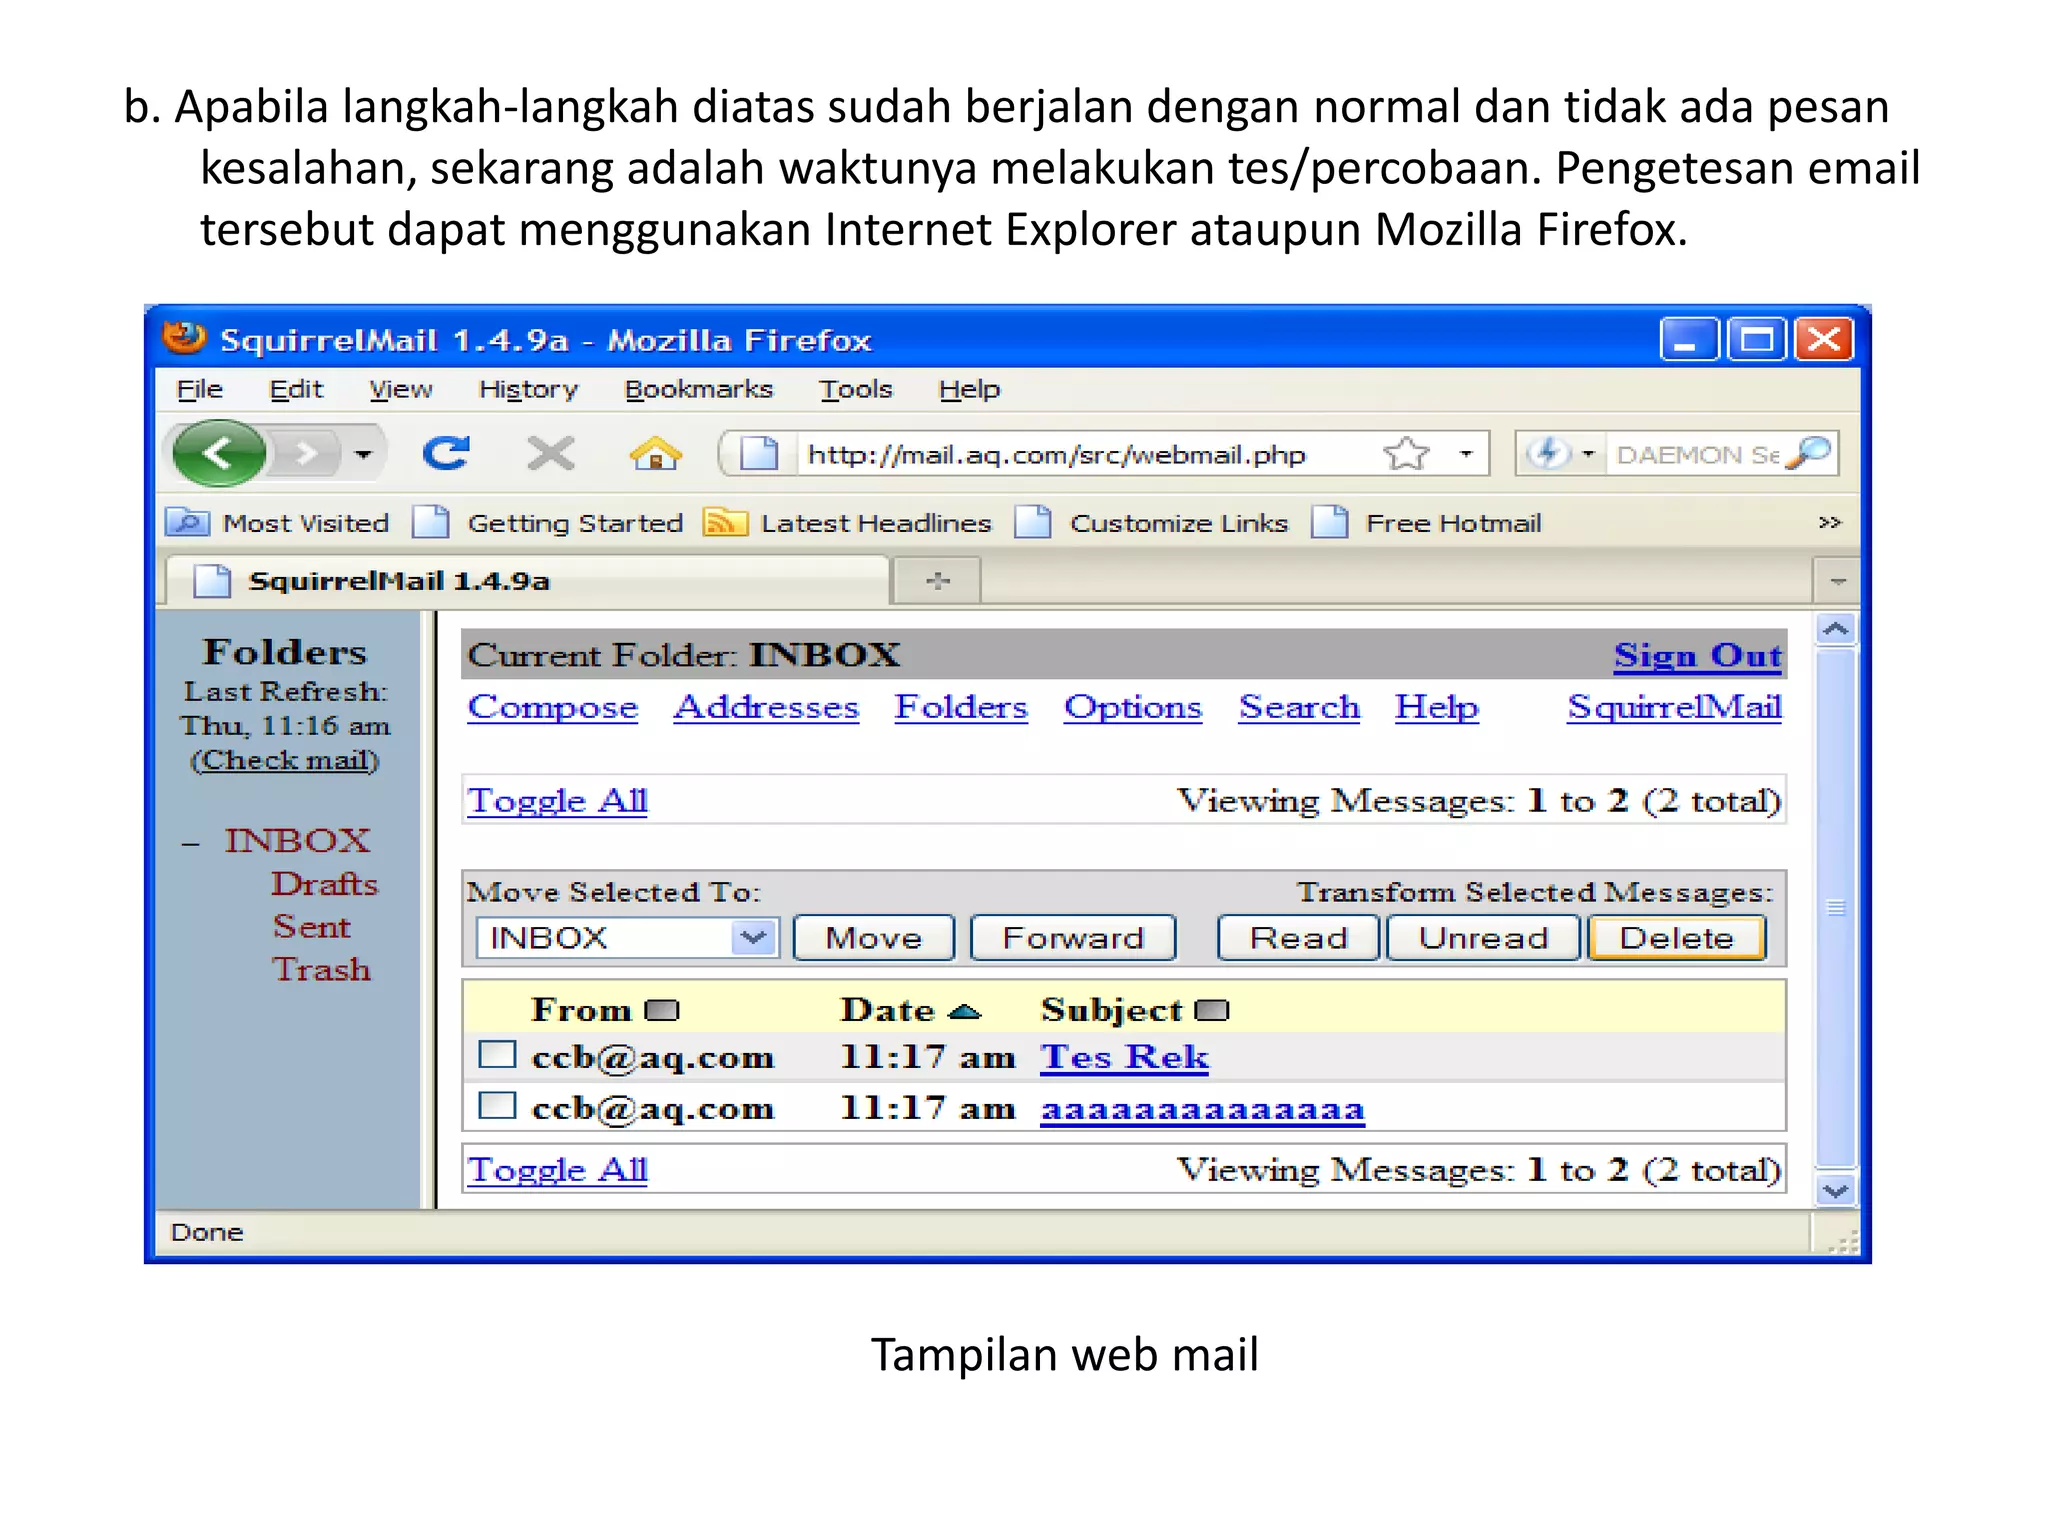Open Latest Headlines RSS bookmark
This screenshot has width=2048, height=1536.
[x=847, y=523]
